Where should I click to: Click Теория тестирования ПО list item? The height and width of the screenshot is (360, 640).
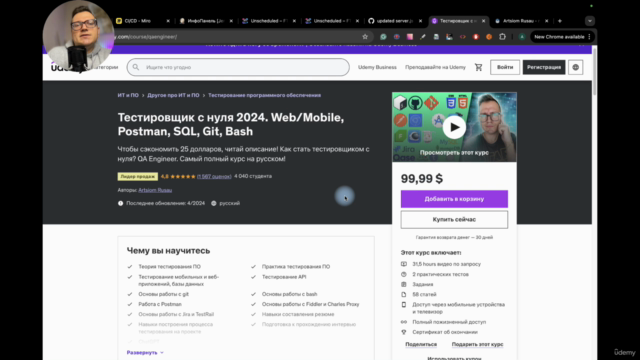point(169,267)
